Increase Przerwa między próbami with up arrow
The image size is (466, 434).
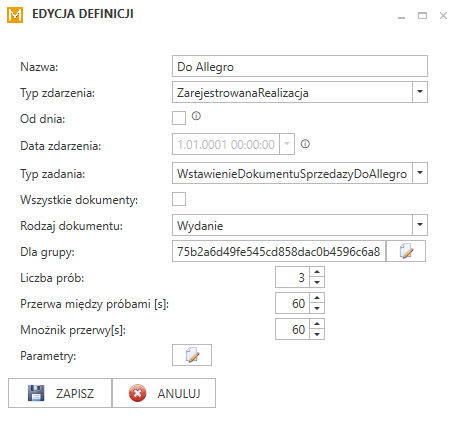click(317, 298)
